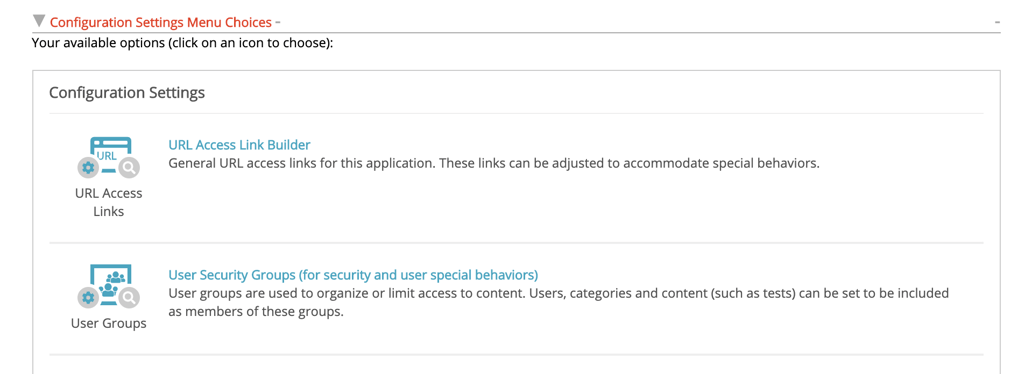Click the 'User groups are used to organize' description
This screenshot has height=374, width=1032.
coord(559,302)
